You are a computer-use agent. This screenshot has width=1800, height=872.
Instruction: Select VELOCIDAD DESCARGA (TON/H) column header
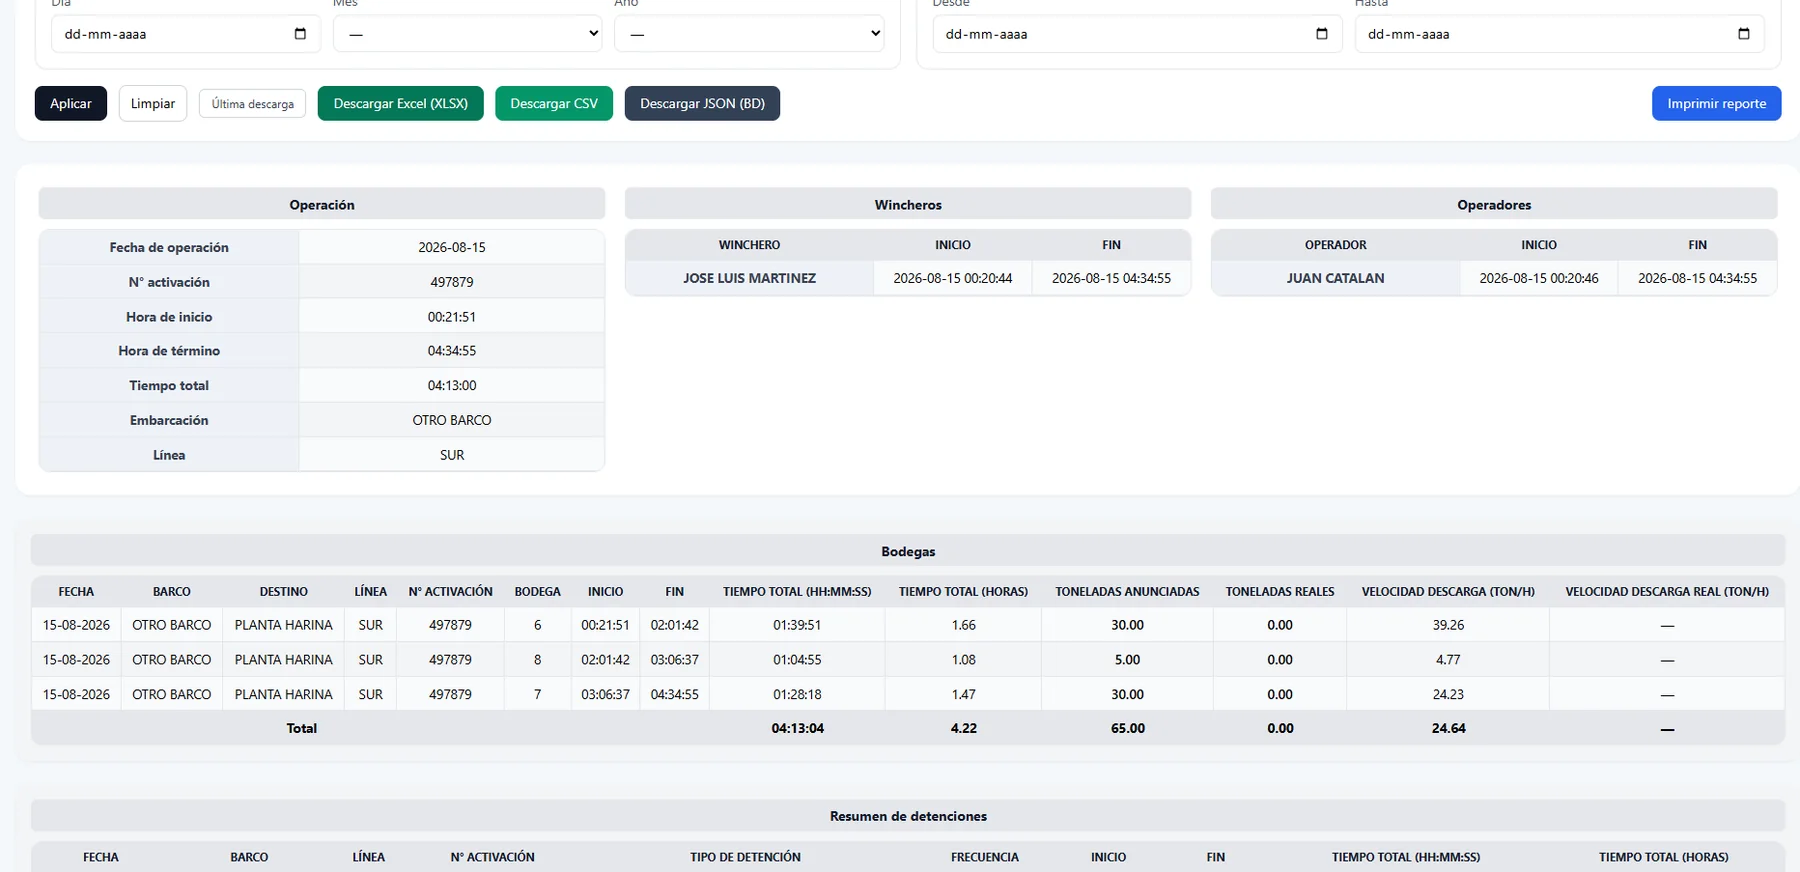pos(1448,591)
